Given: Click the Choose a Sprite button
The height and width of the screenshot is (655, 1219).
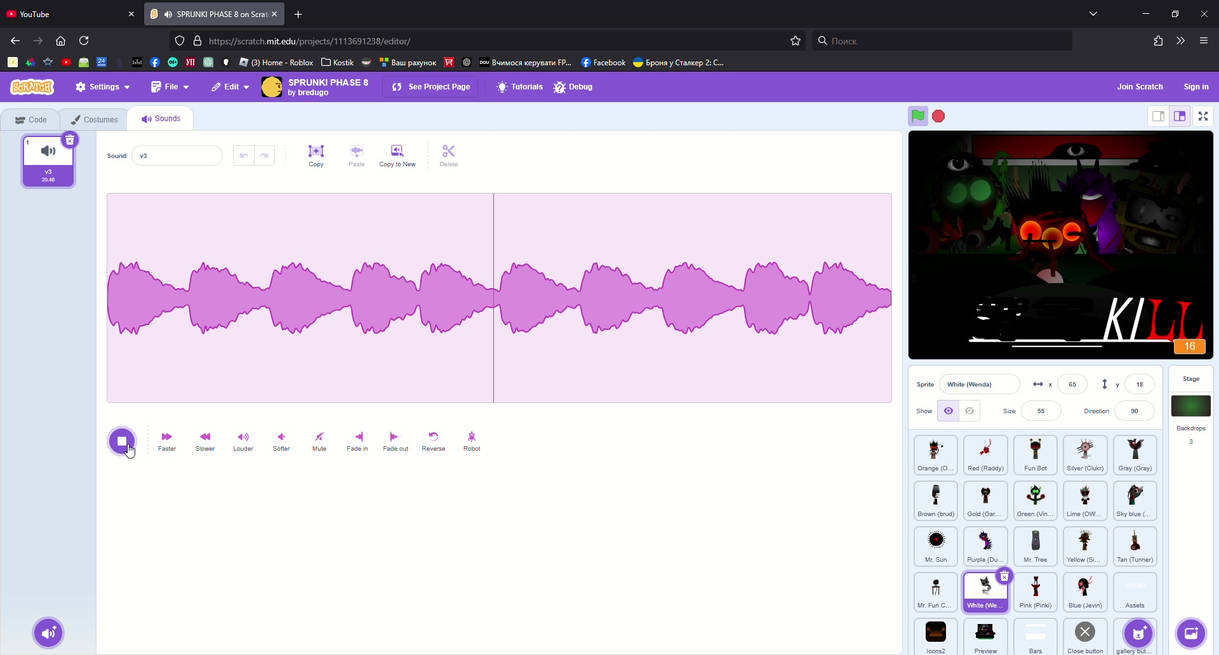Looking at the screenshot, I should click(x=1138, y=633).
